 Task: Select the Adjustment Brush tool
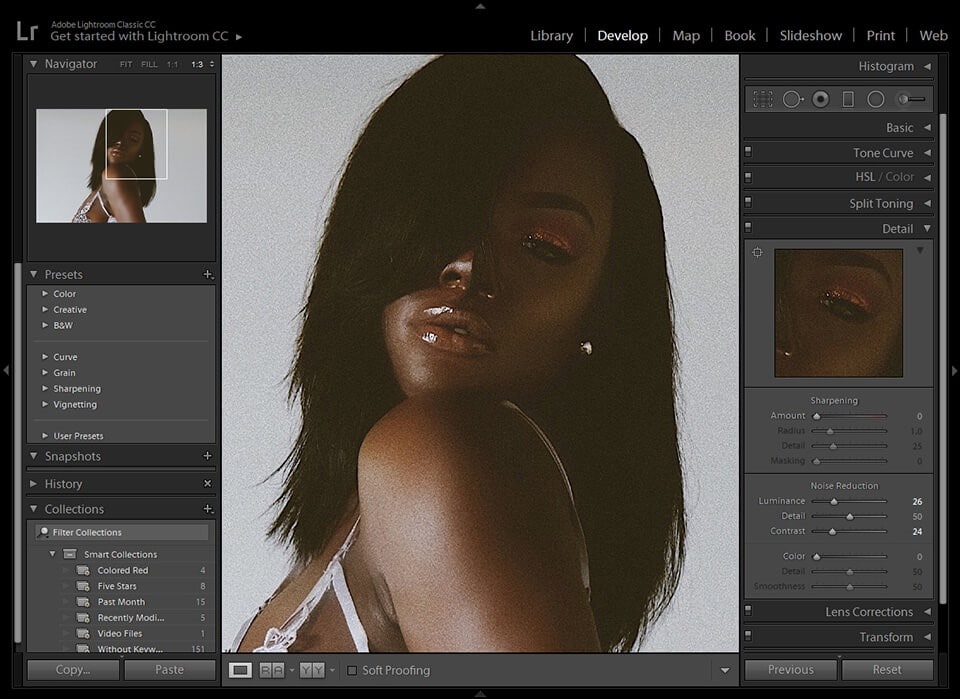911,99
